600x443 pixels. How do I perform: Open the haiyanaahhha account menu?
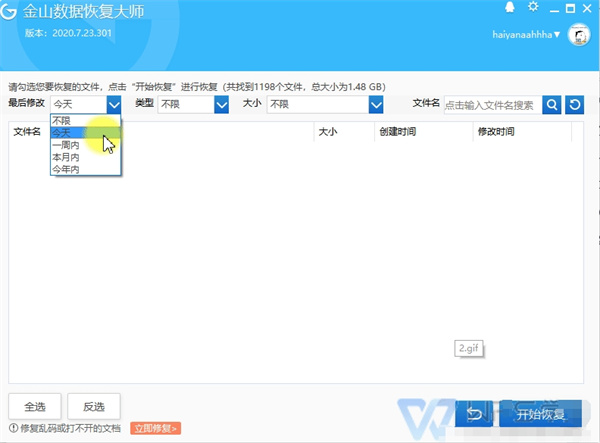point(526,35)
